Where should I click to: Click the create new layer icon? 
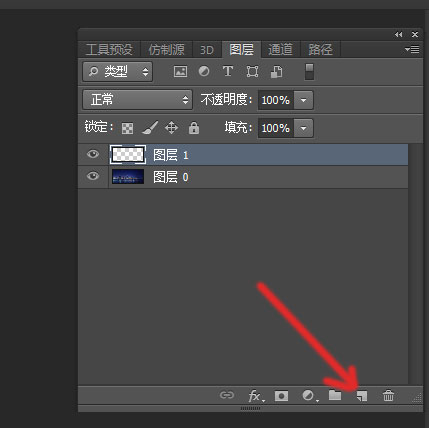(362, 396)
